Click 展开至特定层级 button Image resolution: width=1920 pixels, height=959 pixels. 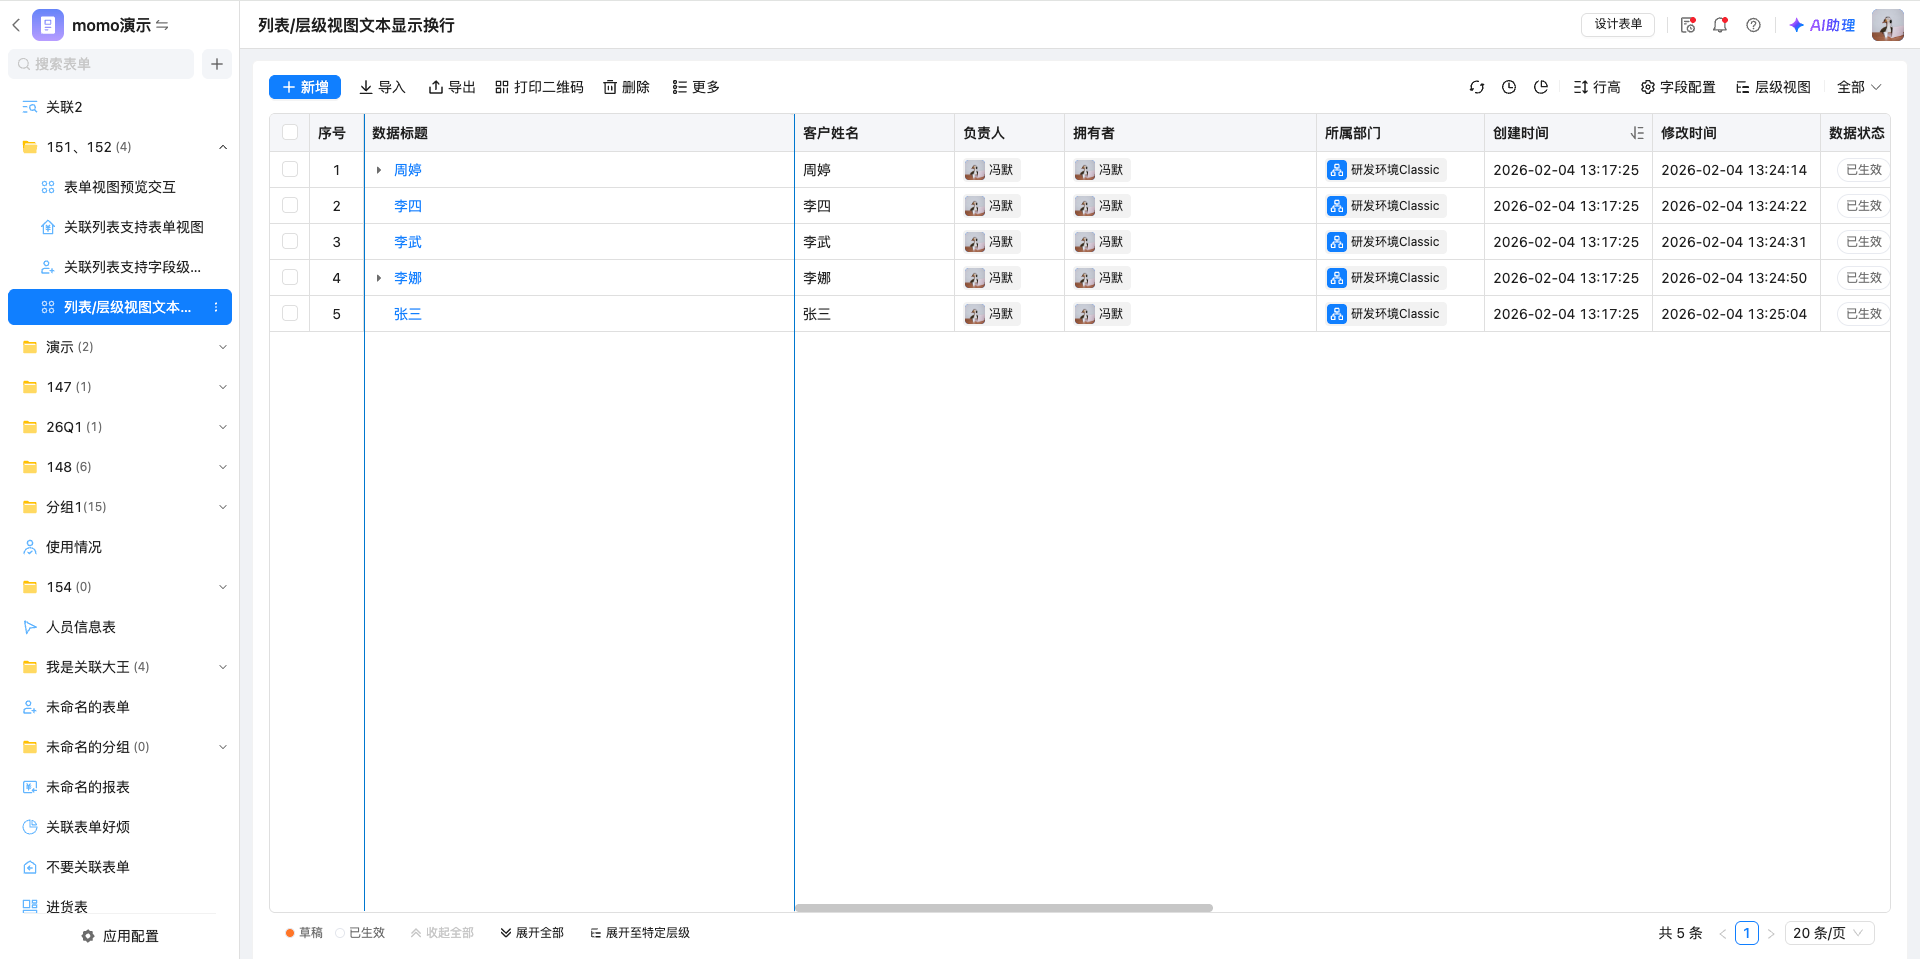640,933
